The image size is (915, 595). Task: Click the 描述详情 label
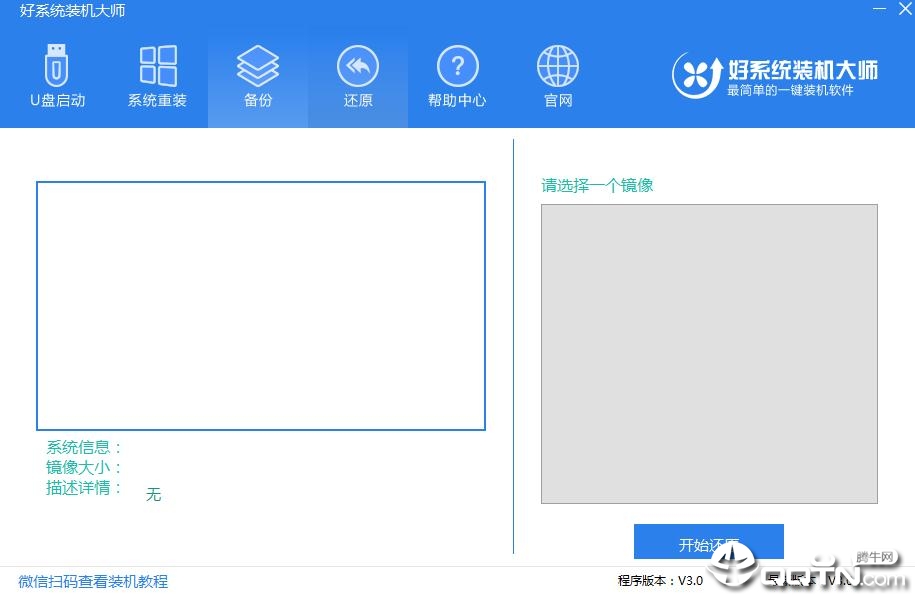coord(84,487)
